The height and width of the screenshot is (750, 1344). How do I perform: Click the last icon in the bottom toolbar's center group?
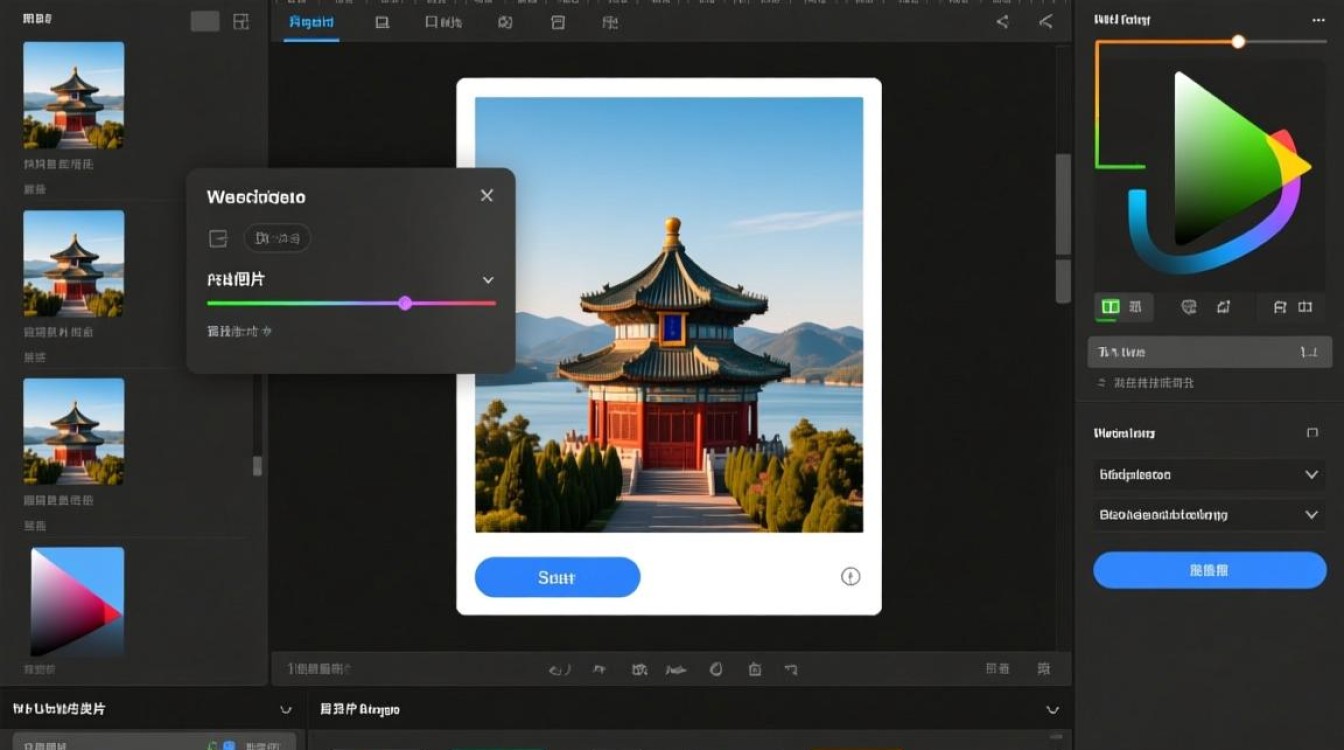click(x=791, y=669)
